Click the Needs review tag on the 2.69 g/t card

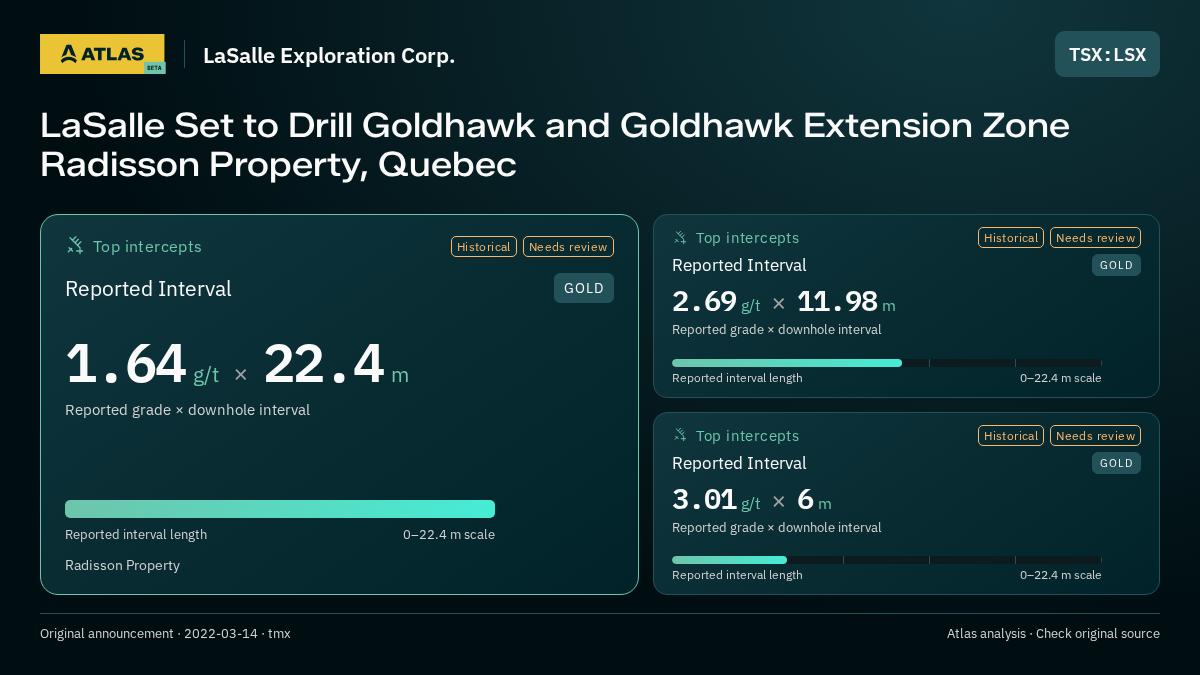pos(1095,238)
